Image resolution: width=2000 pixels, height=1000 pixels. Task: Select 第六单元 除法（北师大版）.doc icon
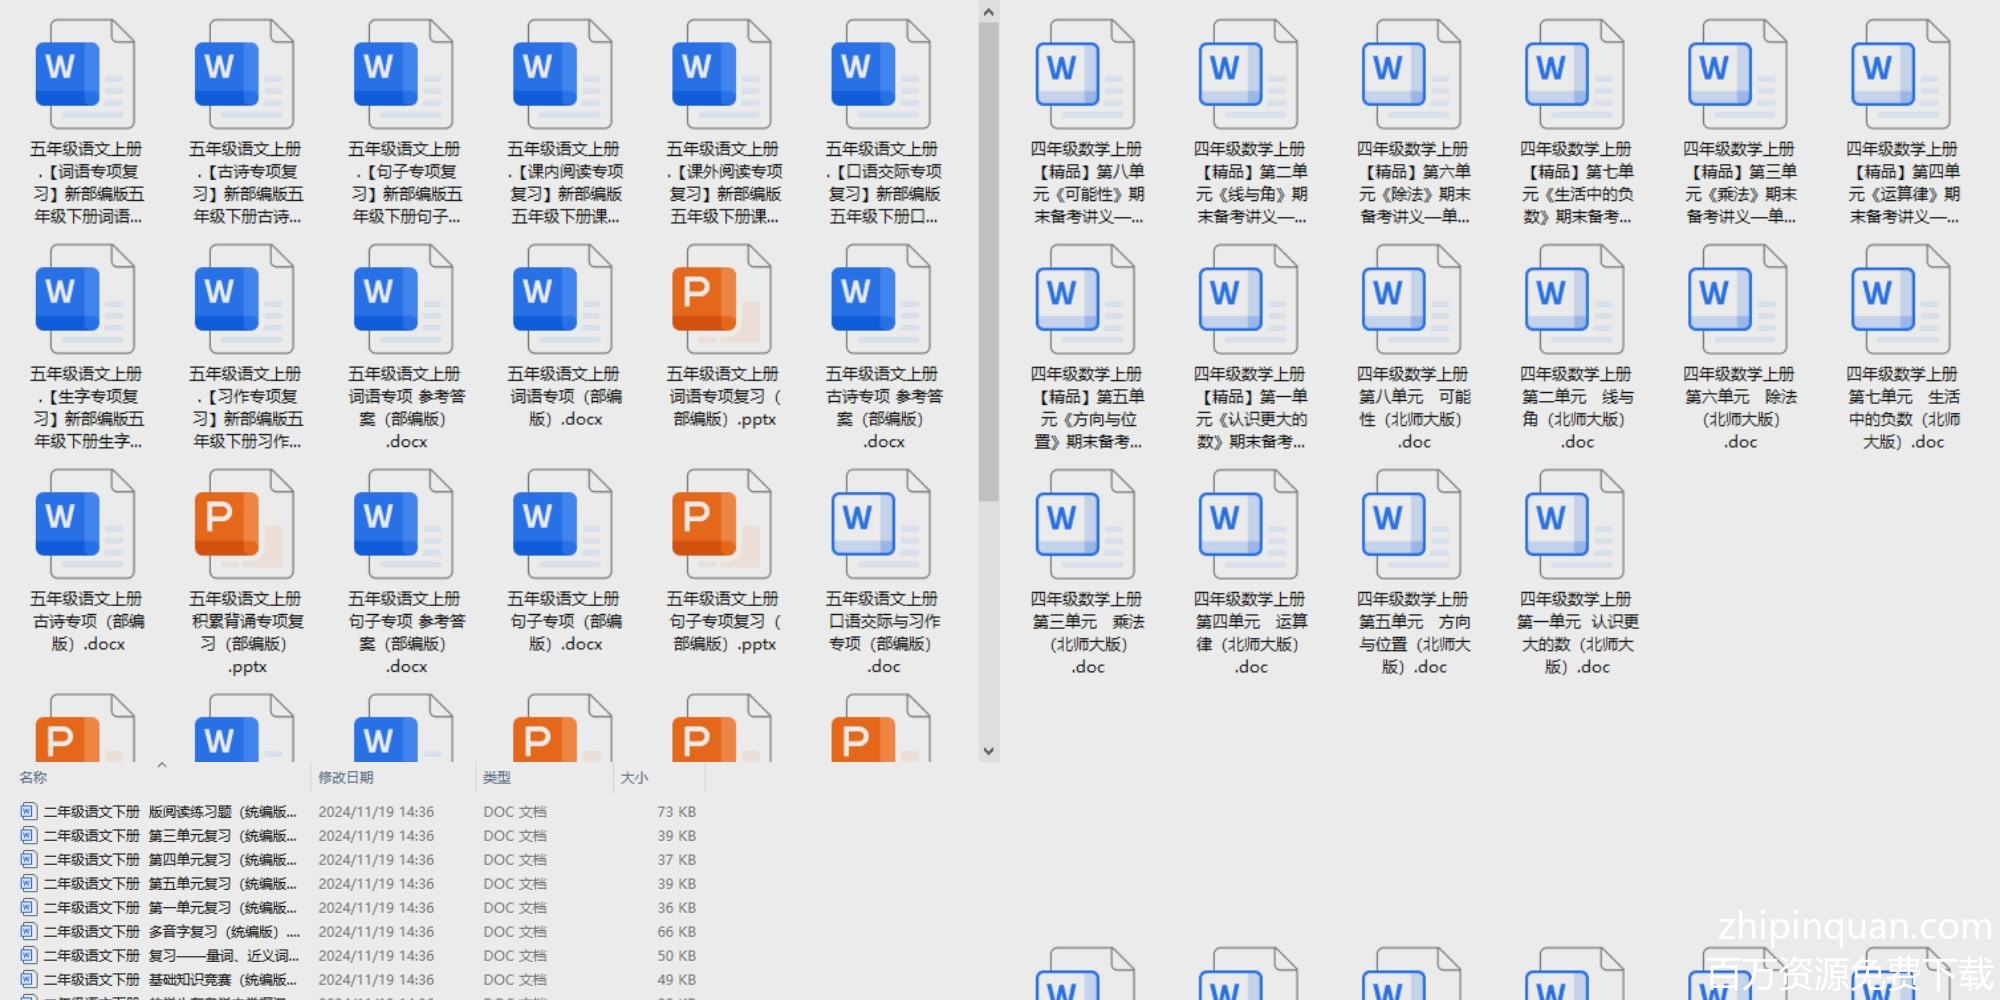click(x=1738, y=301)
